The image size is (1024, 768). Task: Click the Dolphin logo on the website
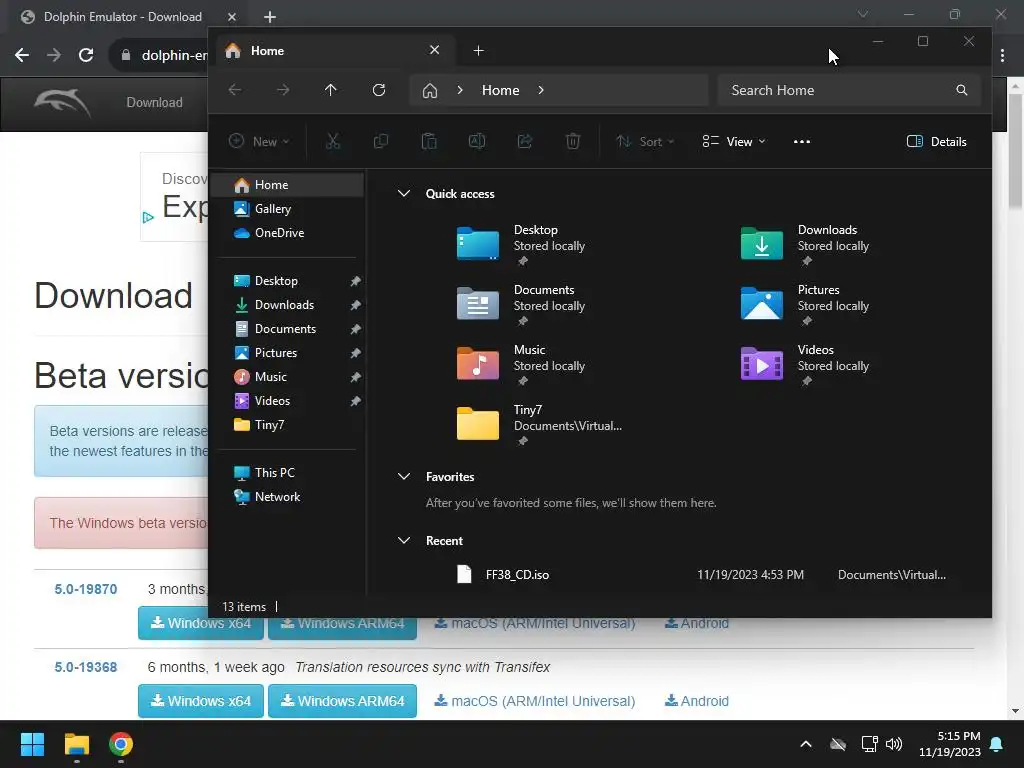63,103
